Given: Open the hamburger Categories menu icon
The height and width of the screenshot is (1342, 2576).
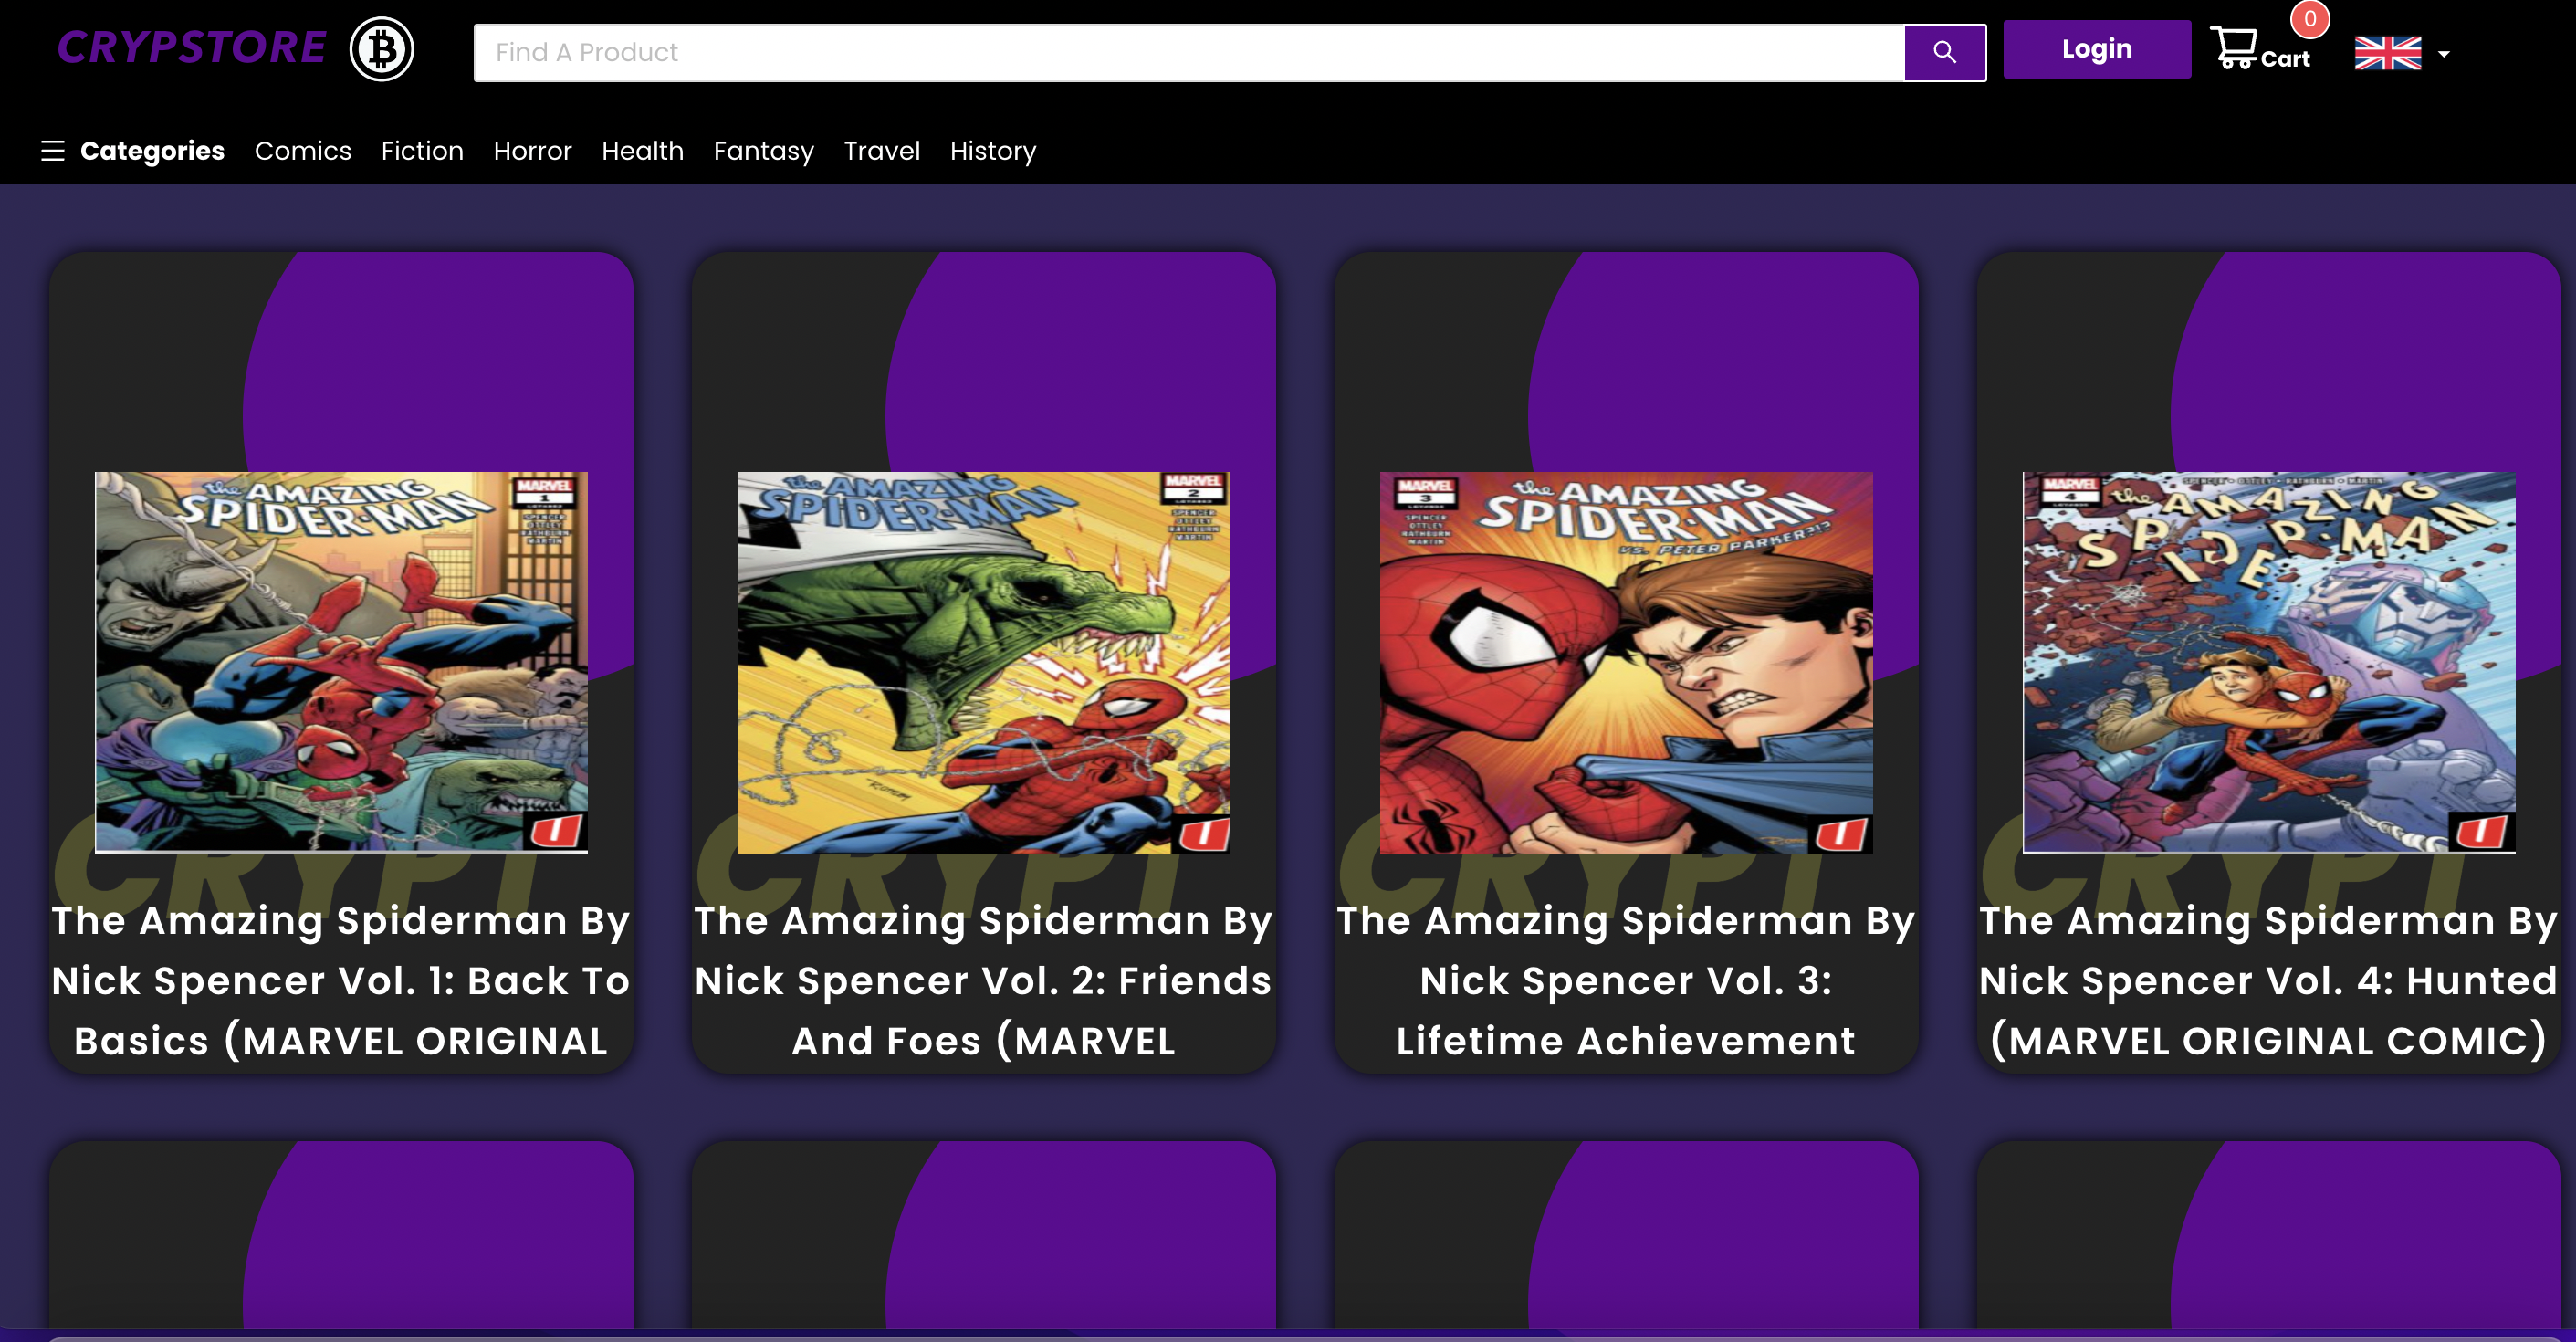Looking at the screenshot, I should pyautogui.click(x=52, y=151).
